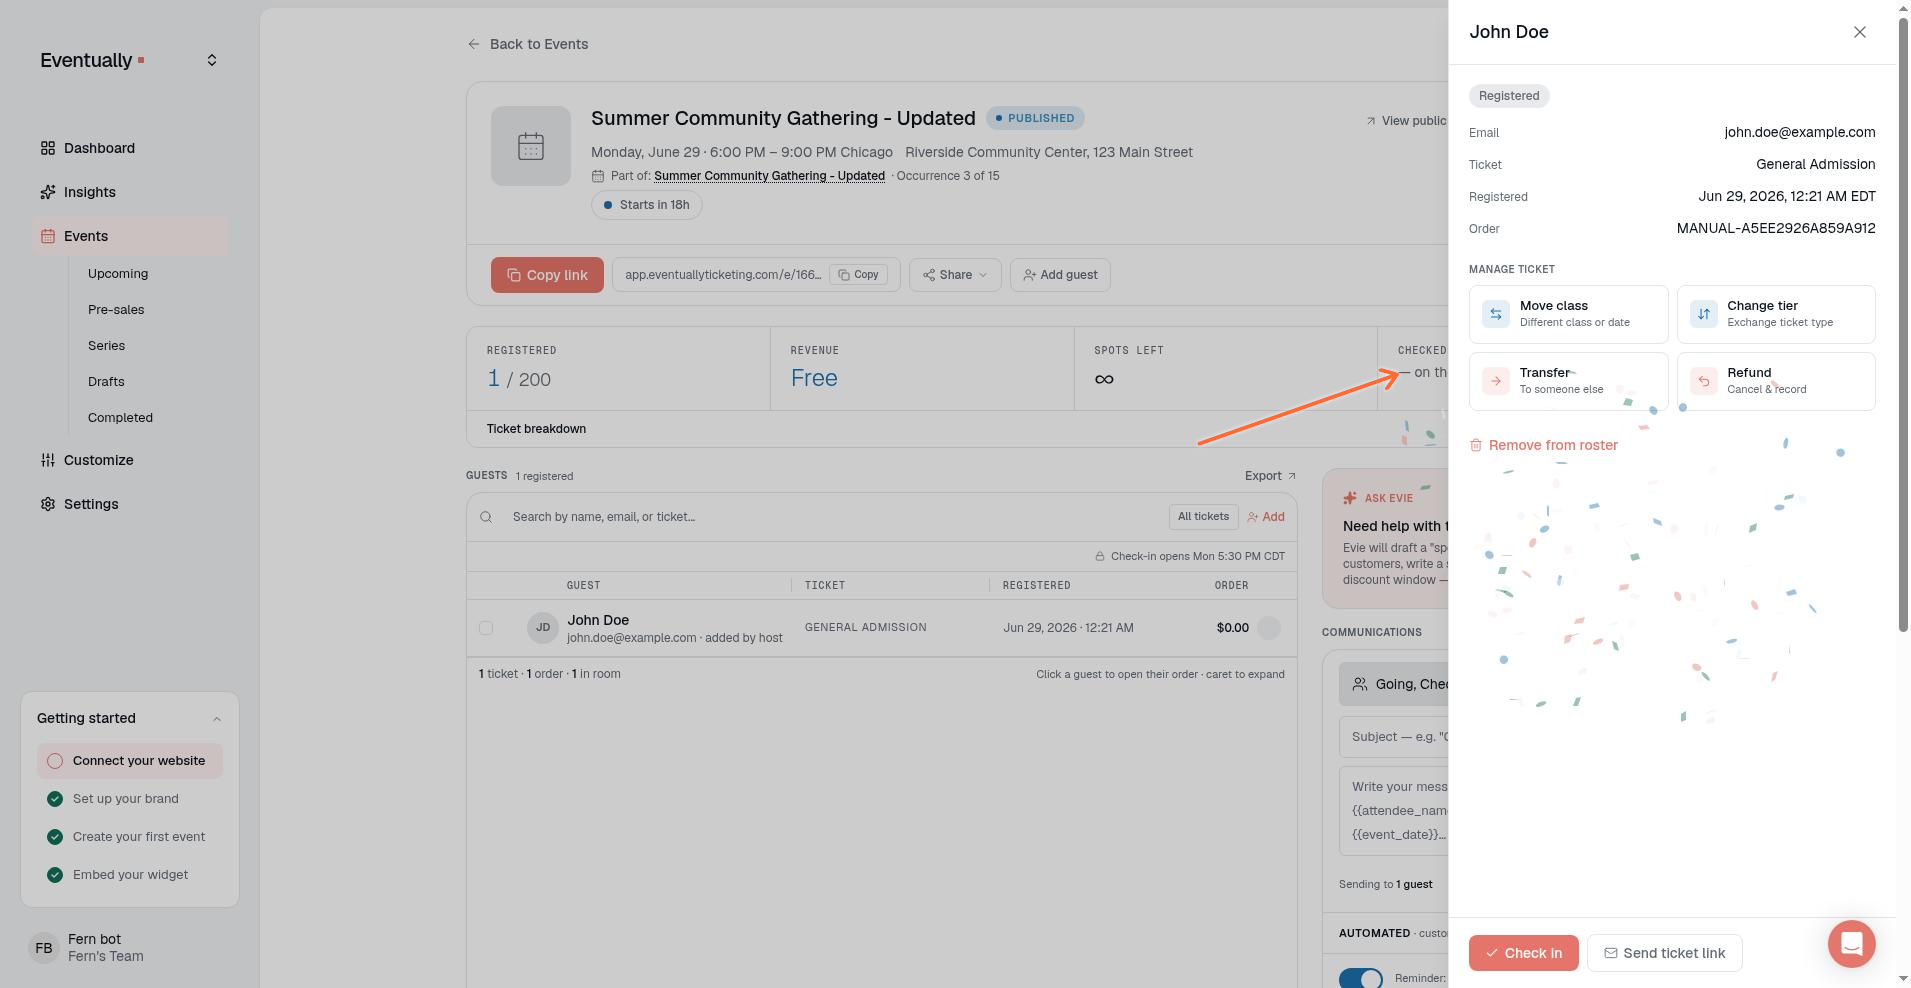
Task: Click the Change tier exchange icon
Action: coord(1704,314)
